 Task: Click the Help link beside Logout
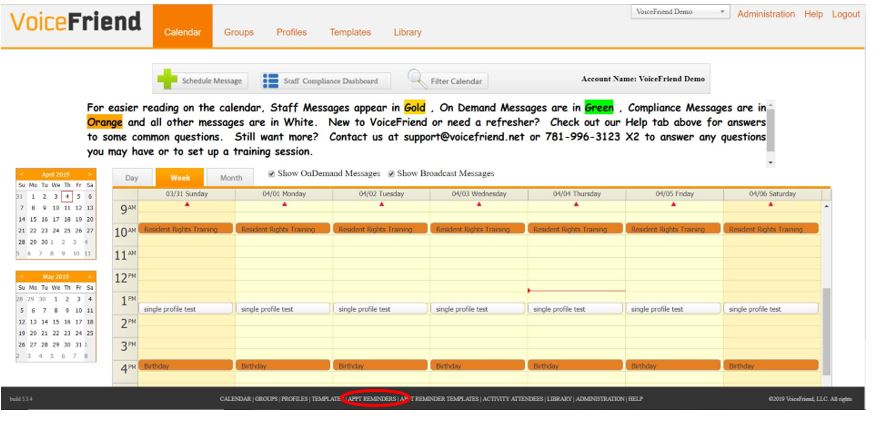tap(813, 14)
